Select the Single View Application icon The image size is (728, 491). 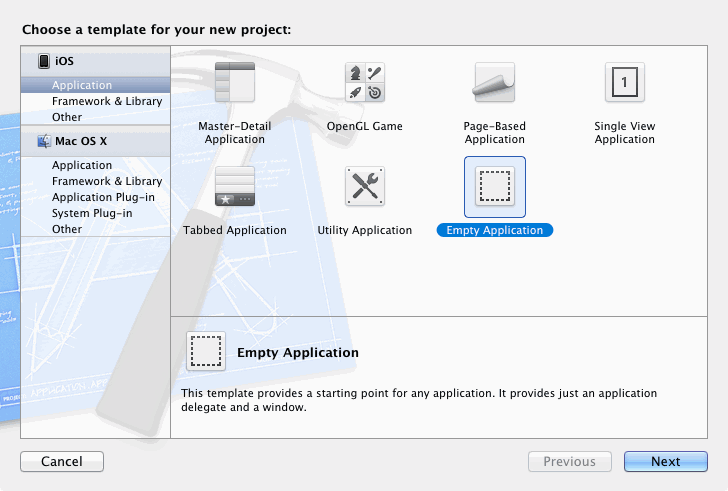(x=624, y=82)
